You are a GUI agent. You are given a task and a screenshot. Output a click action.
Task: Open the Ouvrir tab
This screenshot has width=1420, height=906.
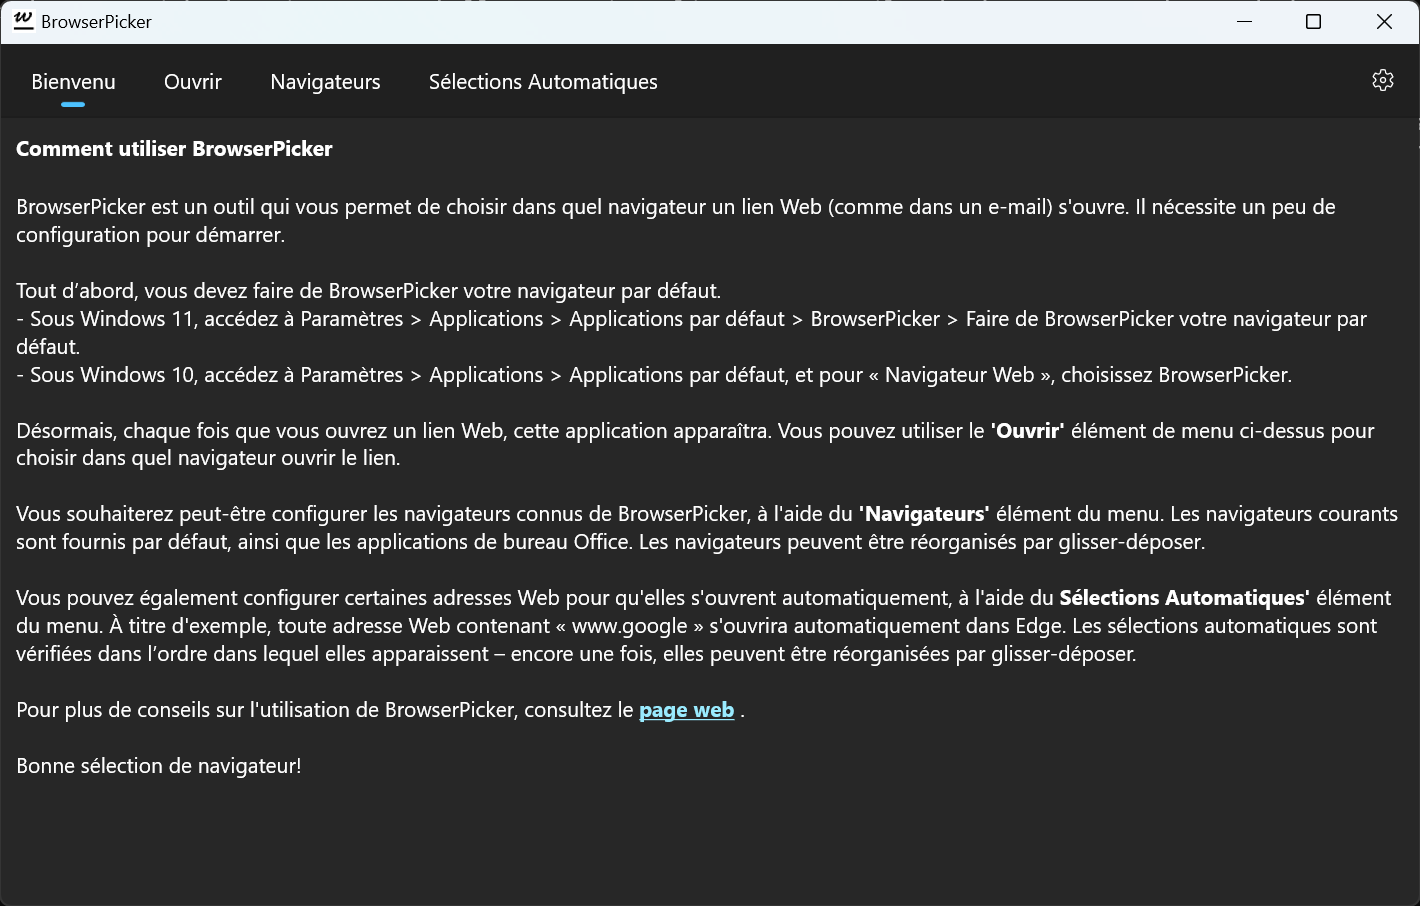193,82
